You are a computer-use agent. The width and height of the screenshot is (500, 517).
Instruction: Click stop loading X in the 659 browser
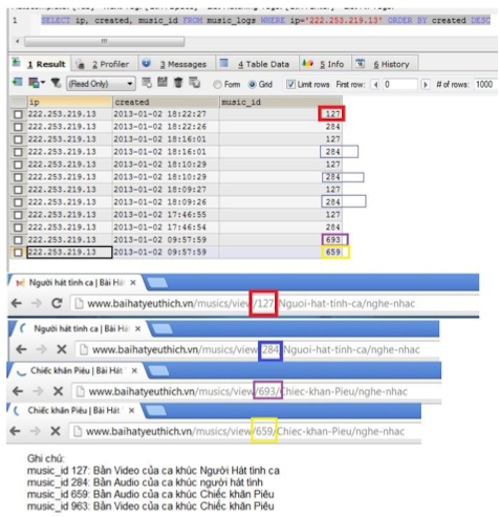(x=55, y=431)
